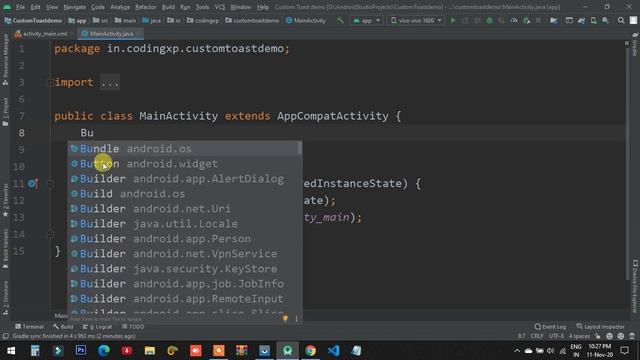Screen dimensions: 640x360
Task: Open the Project tool window tab
Action: 5,111
